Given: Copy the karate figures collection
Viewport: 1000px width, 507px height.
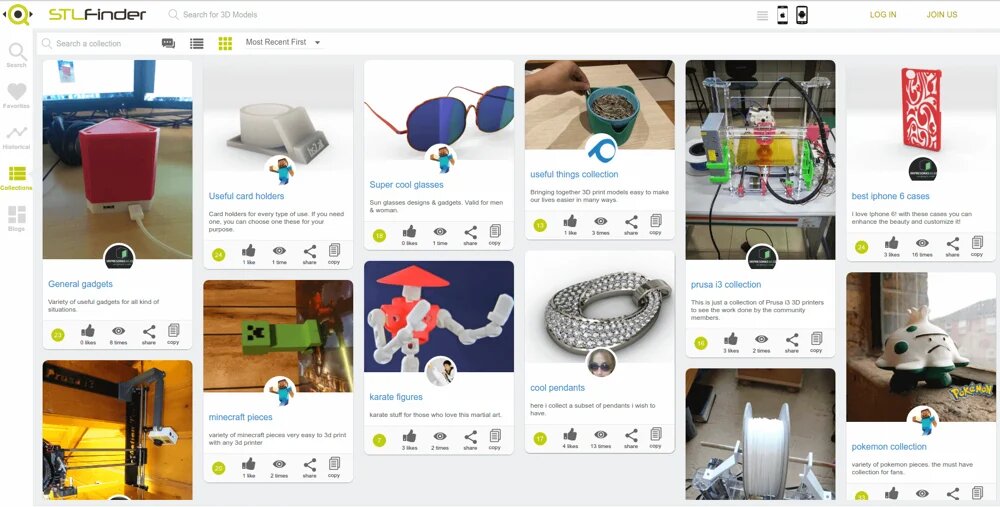Looking at the screenshot, I should click(495, 439).
